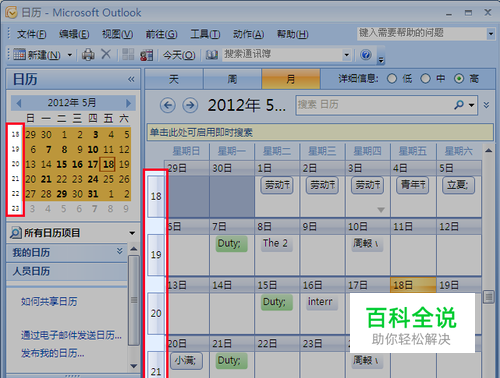Click the calendar view icon beside Today
Screen dimensions: 500x378
coord(147,55)
